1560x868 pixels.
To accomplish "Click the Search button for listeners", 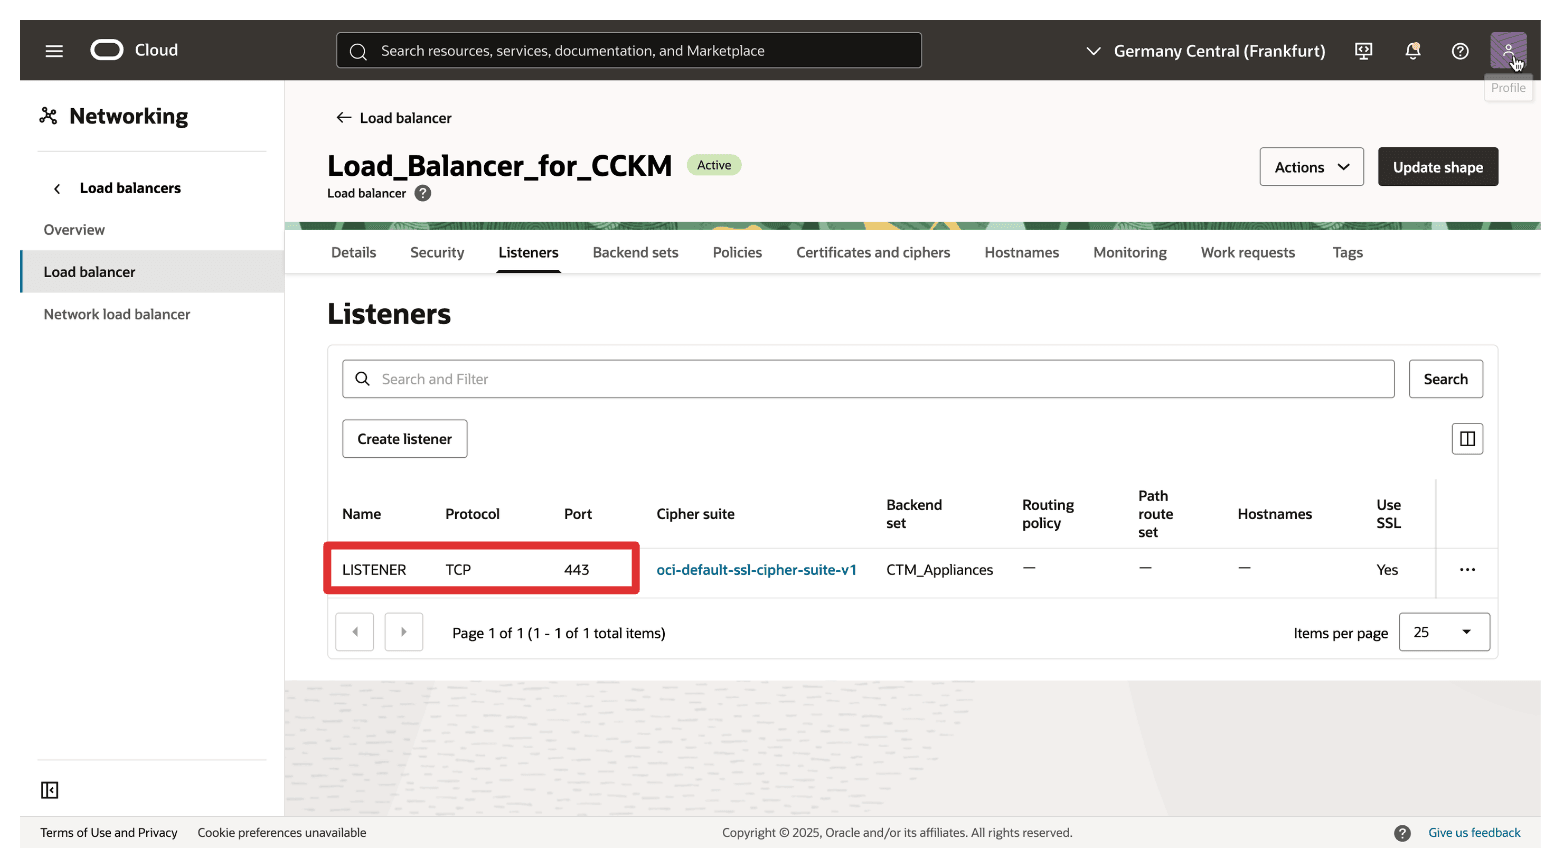I will coord(1446,379).
